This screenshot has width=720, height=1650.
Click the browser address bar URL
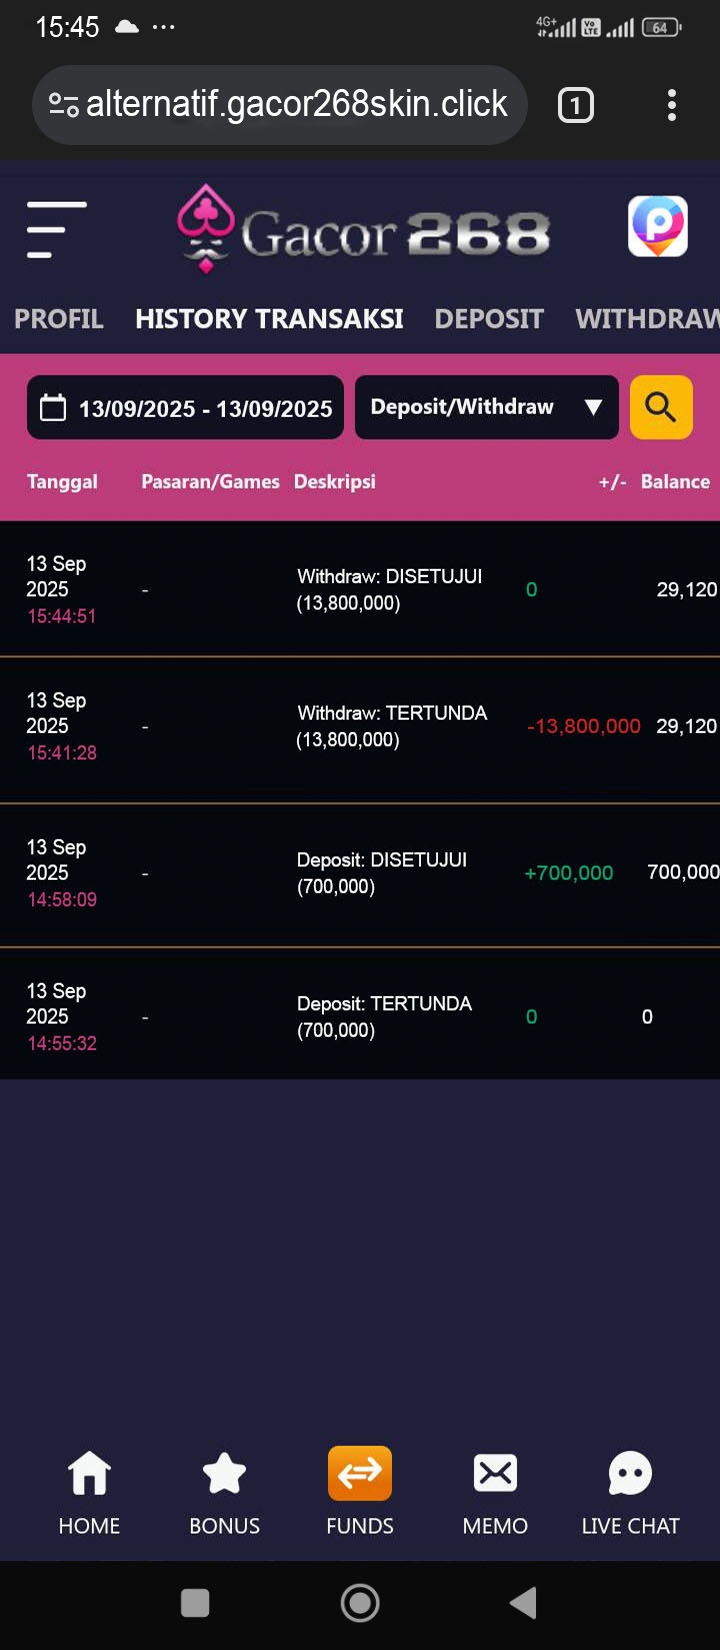296,104
